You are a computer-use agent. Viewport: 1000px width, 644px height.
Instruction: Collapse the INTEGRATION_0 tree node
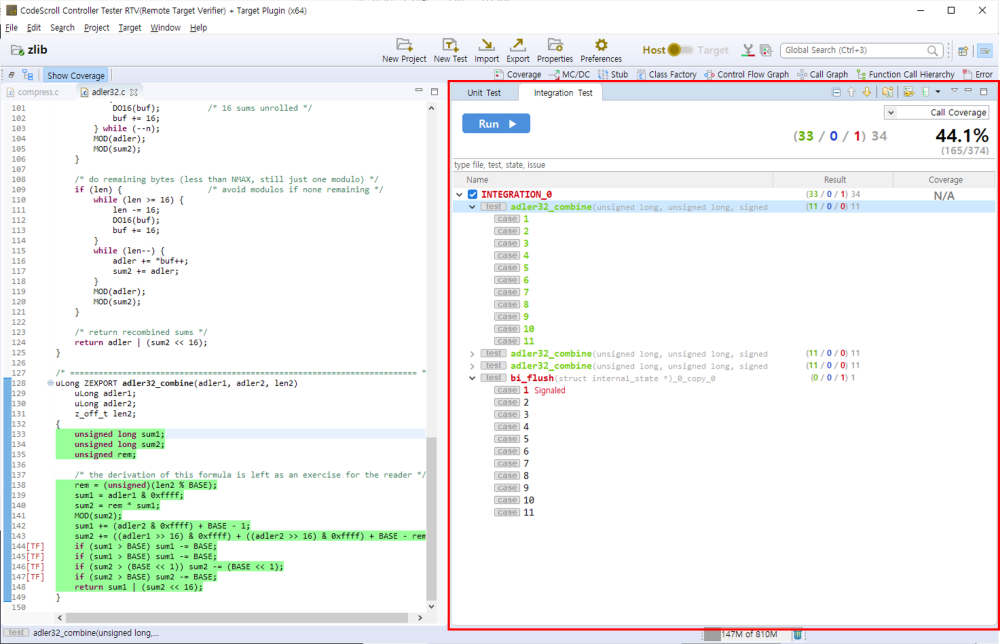(459, 194)
